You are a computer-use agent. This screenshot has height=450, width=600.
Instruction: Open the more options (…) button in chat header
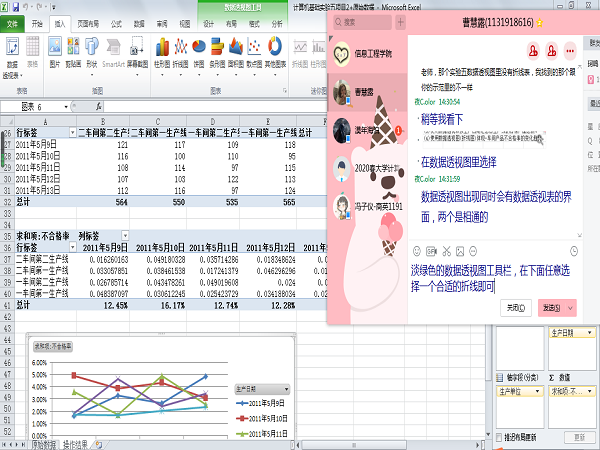[570, 50]
